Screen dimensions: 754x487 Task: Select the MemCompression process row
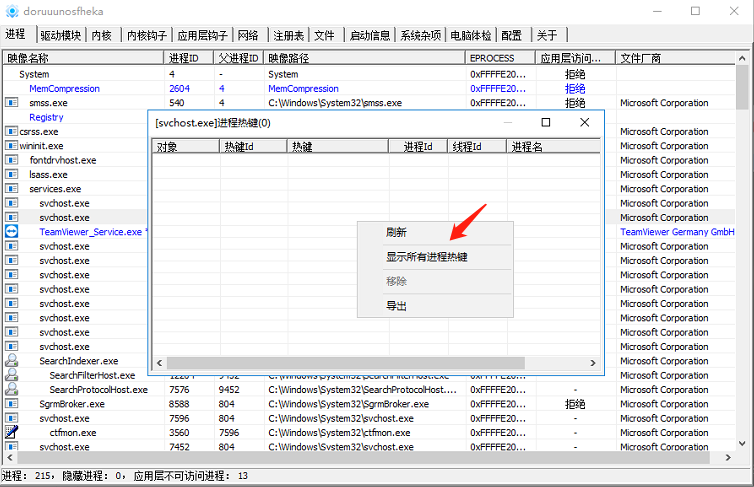point(64,89)
